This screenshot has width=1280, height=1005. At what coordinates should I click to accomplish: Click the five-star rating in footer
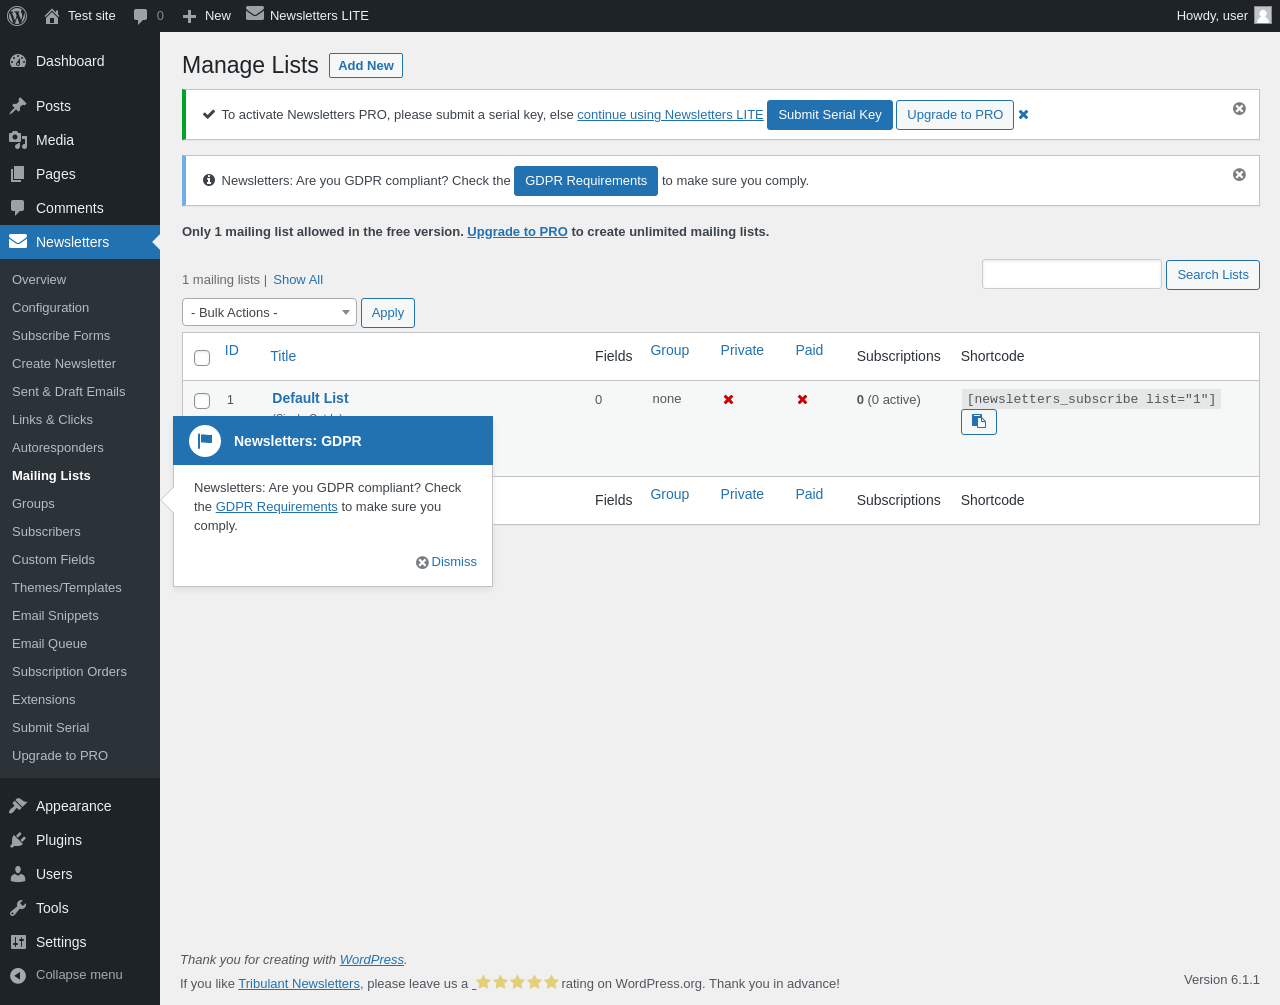[517, 982]
